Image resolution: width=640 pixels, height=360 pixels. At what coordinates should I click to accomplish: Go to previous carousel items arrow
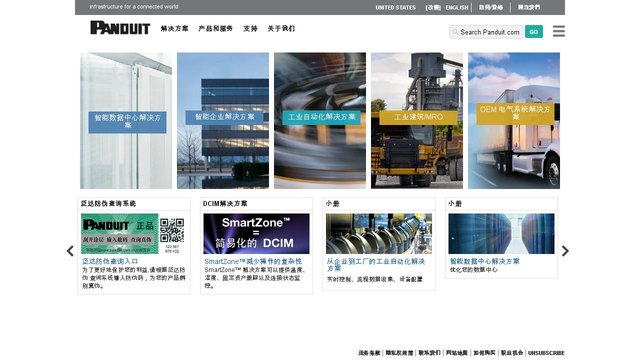click(x=70, y=251)
